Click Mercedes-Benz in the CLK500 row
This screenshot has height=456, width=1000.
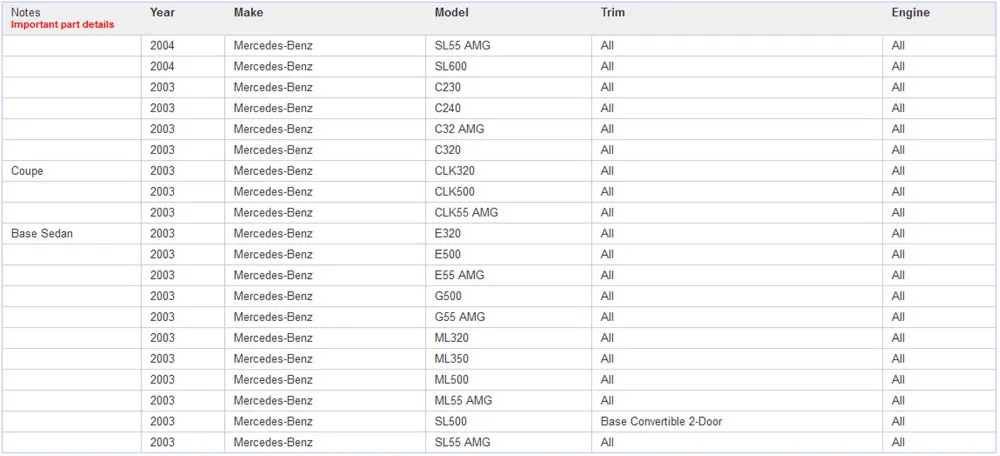click(x=273, y=192)
